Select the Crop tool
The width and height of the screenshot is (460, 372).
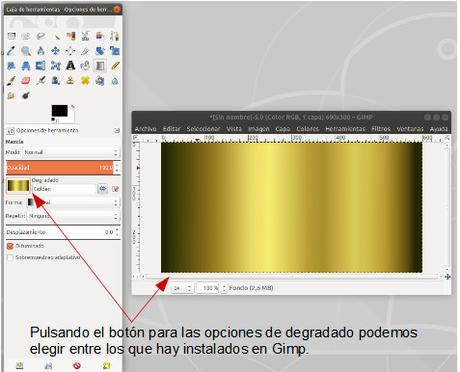point(85,51)
